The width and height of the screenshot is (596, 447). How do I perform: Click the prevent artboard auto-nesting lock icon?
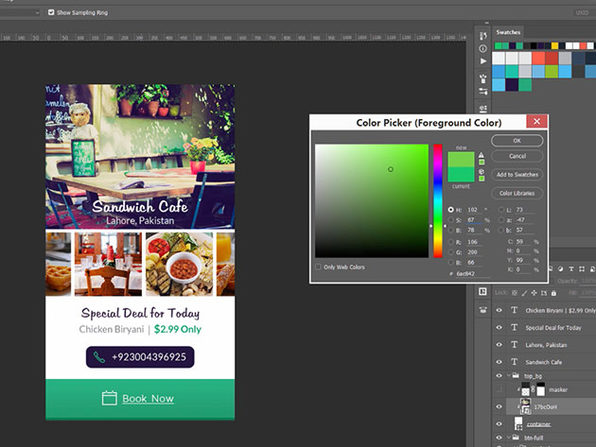tap(544, 293)
